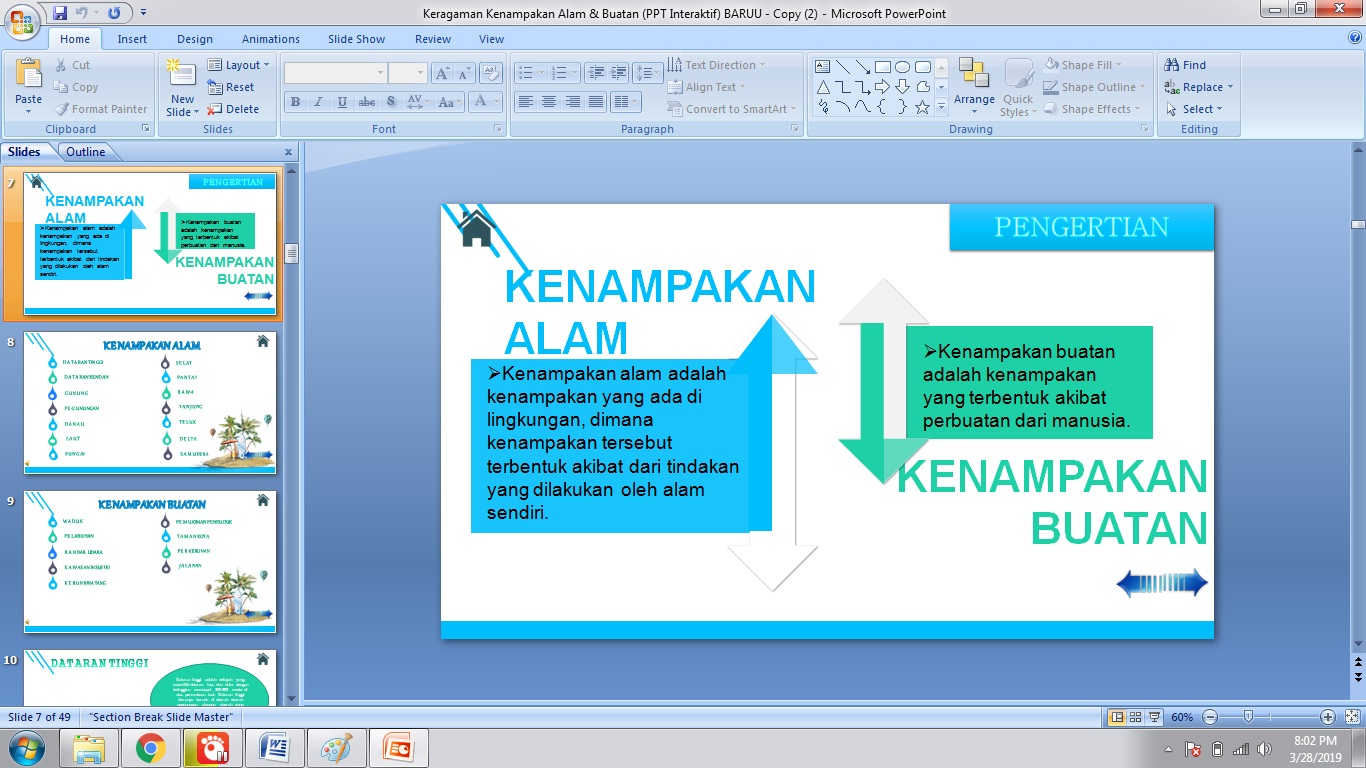Image resolution: width=1366 pixels, height=768 pixels.
Task: Open the Font Size dropdown
Action: click(421, 72)
